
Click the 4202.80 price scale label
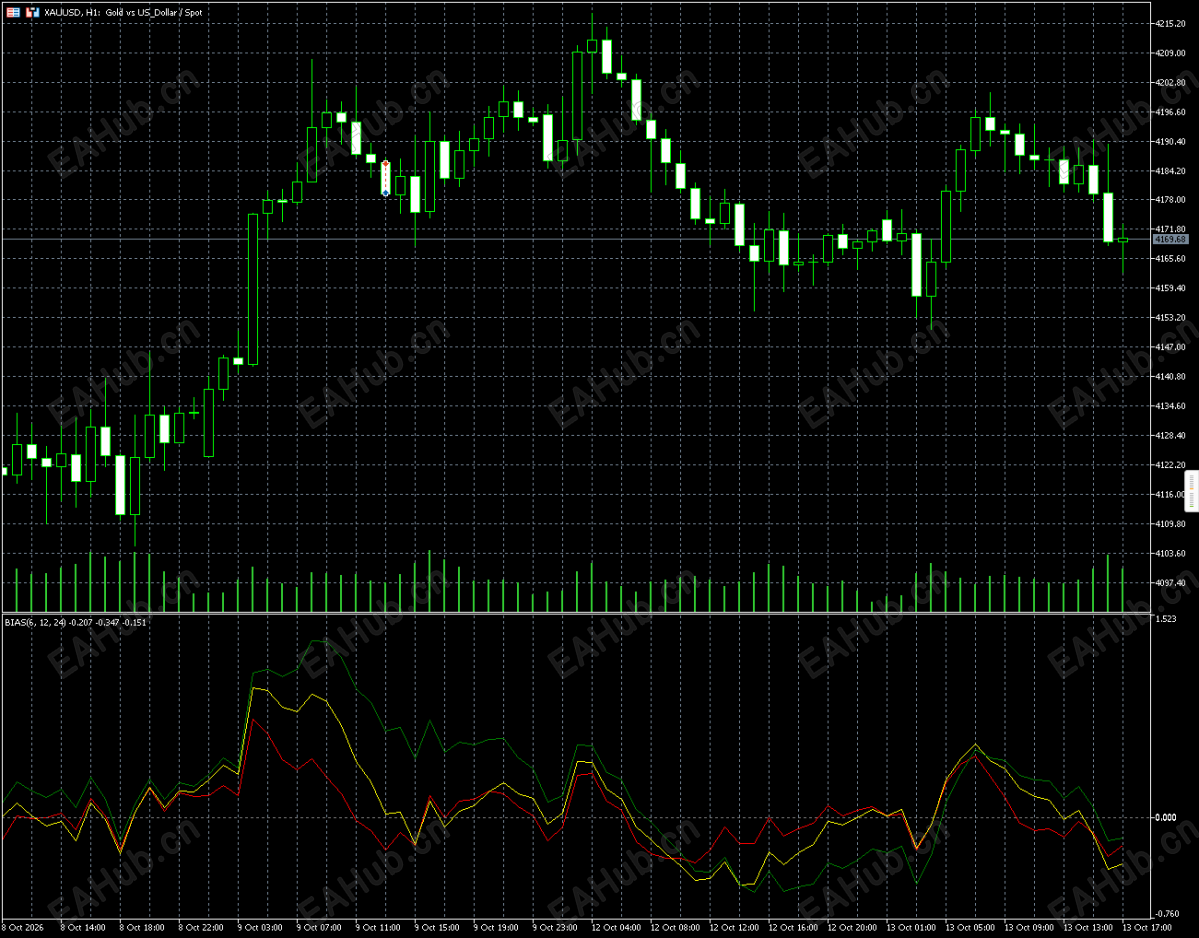coord(1171,83)
